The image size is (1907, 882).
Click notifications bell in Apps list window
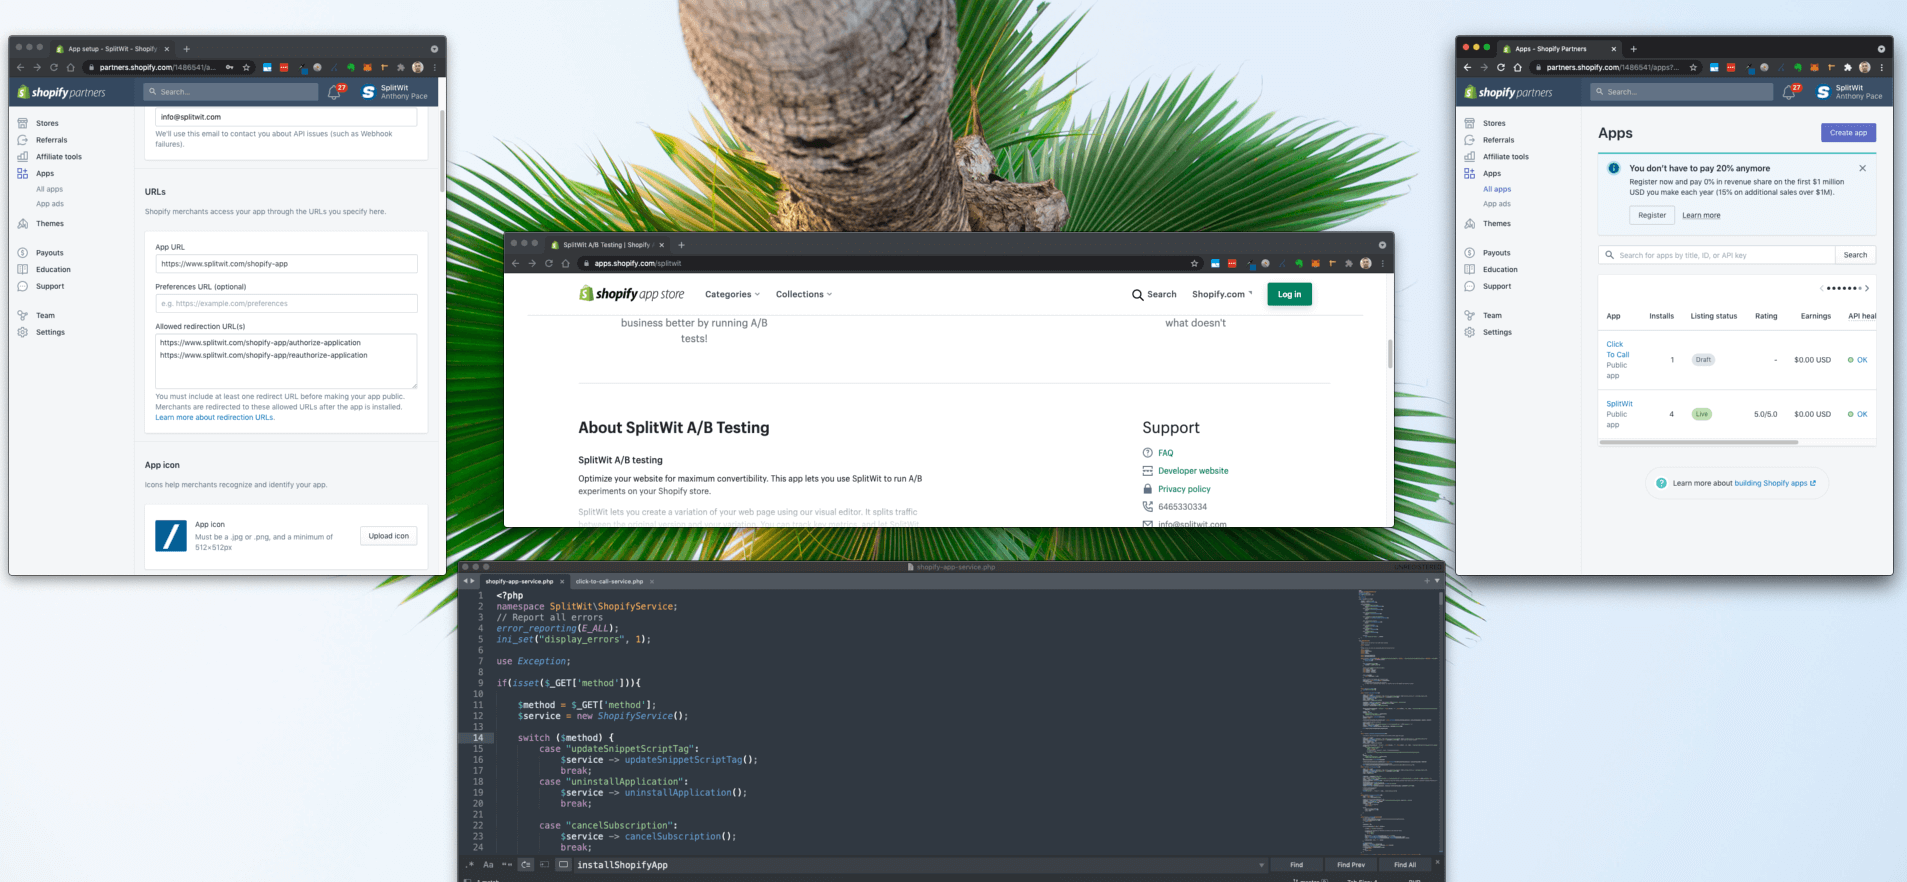tap(1789, 92)
